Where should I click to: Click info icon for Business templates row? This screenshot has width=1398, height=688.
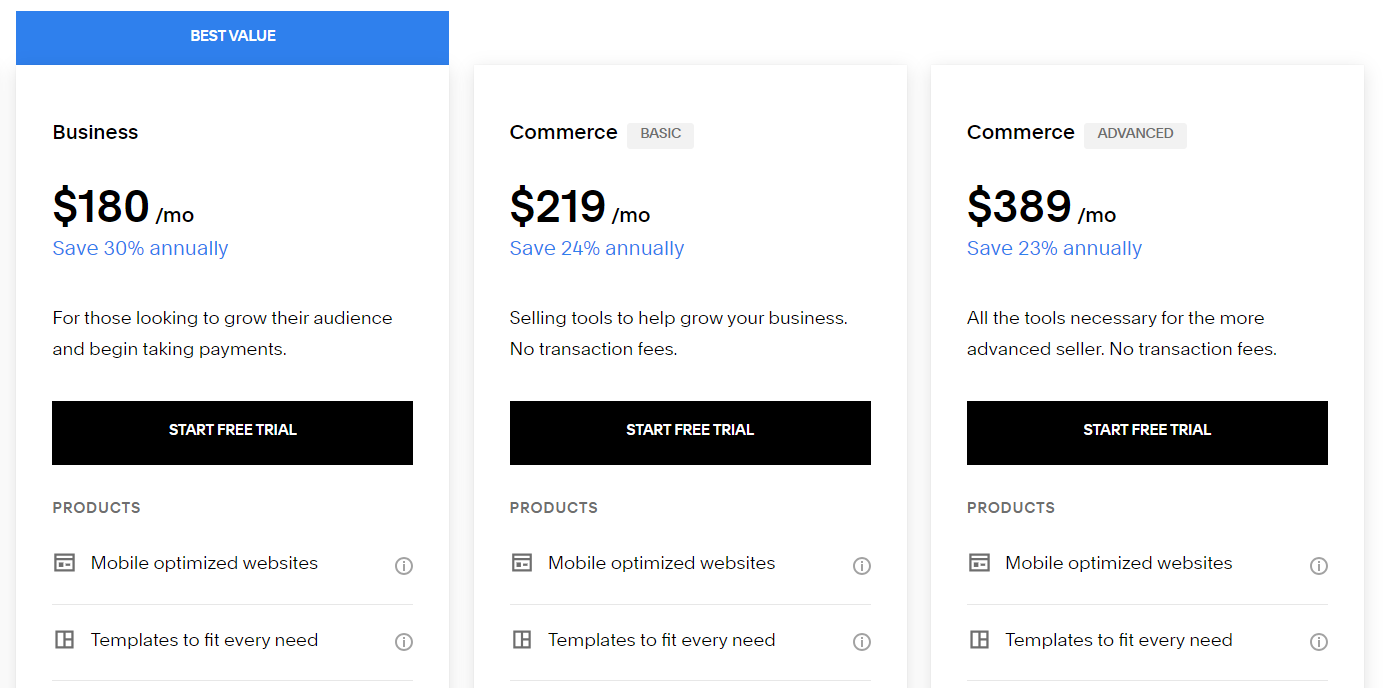point(404,642)
